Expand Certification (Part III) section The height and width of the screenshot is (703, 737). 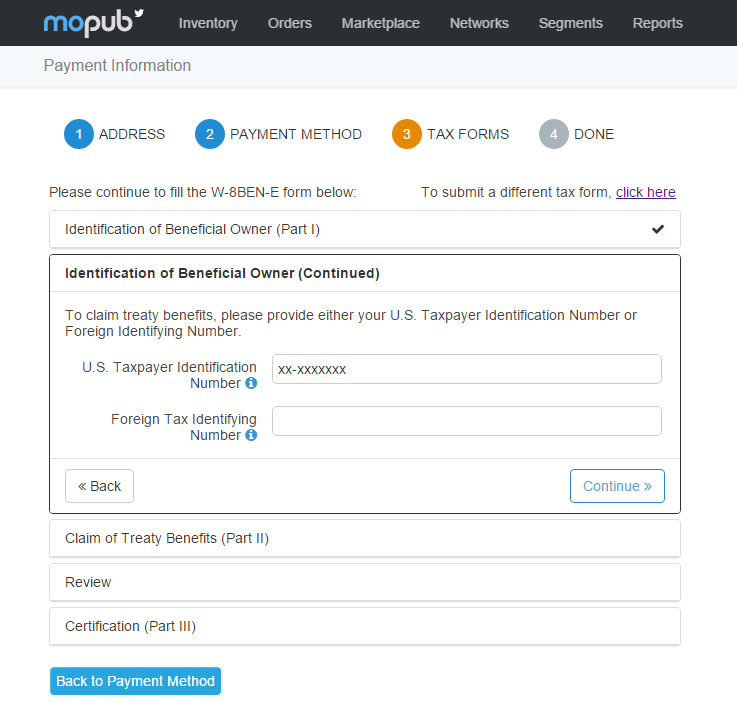click(x=130, y=626)
